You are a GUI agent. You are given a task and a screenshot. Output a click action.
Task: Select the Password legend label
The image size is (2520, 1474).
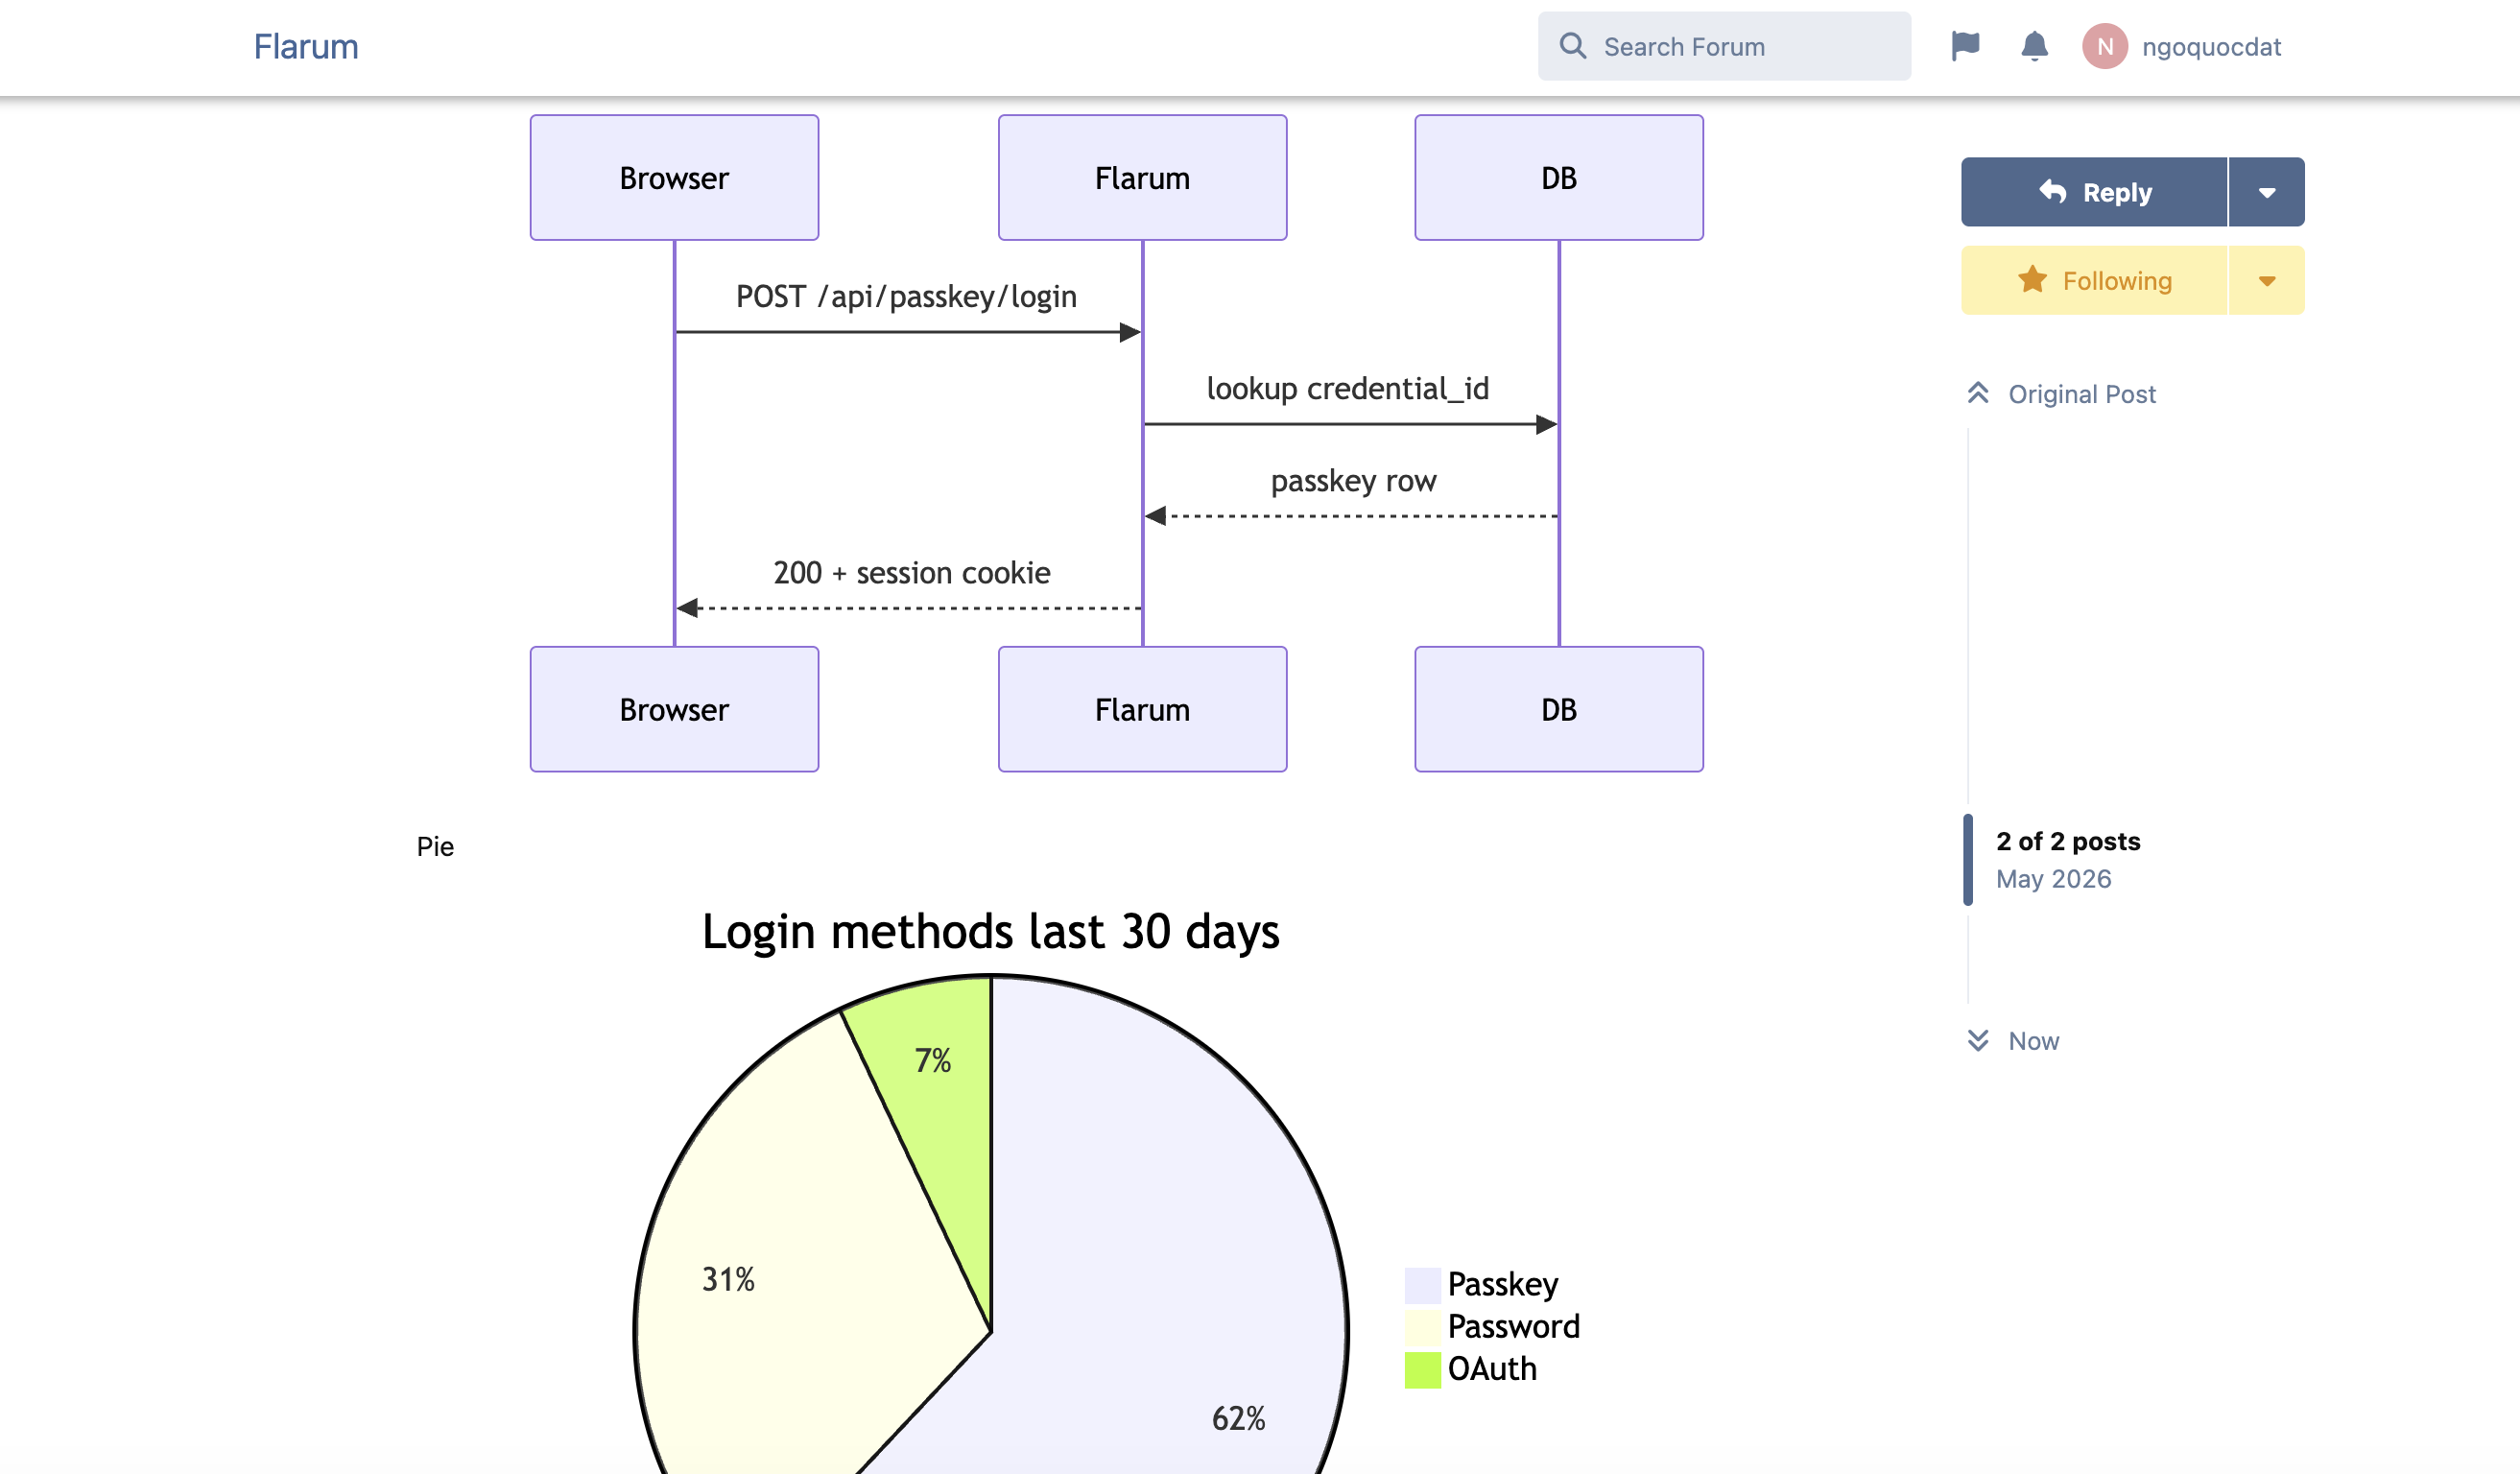[x=1514, y=1327]
